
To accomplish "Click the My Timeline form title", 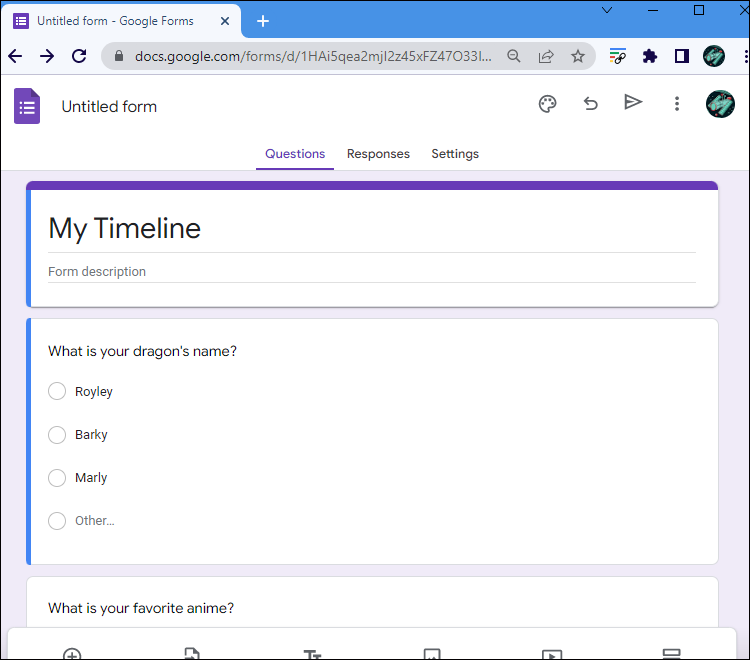I will pos(124,229).
